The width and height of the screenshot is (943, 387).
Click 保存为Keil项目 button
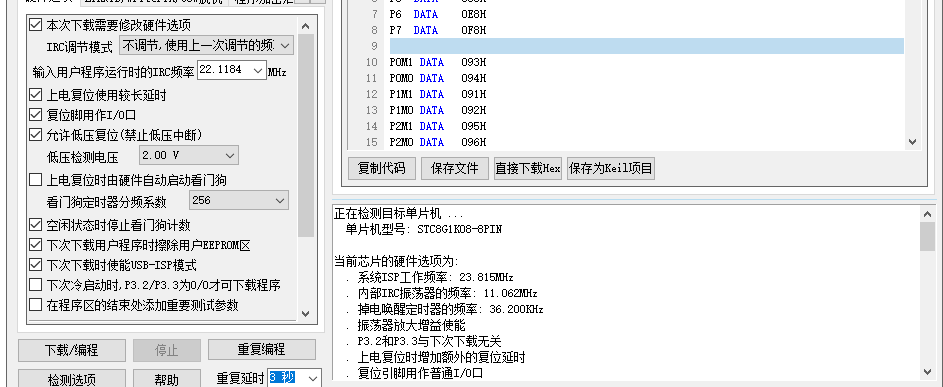click(610, 169)
